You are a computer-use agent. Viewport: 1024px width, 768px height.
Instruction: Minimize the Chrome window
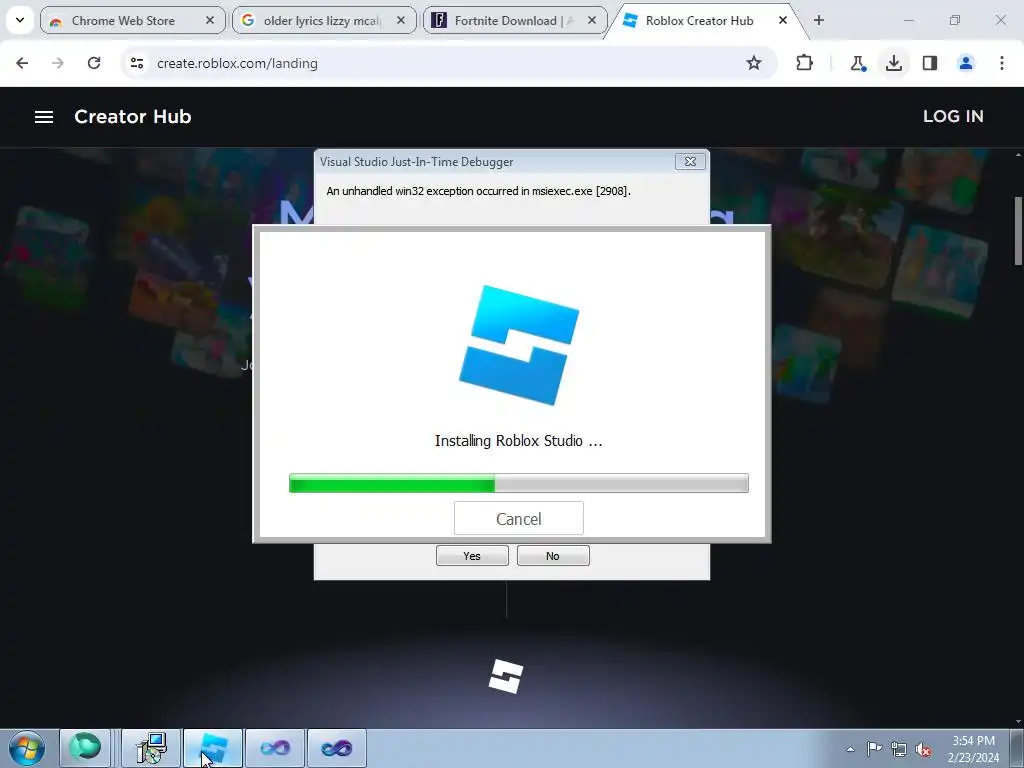[x=908, y=21]
